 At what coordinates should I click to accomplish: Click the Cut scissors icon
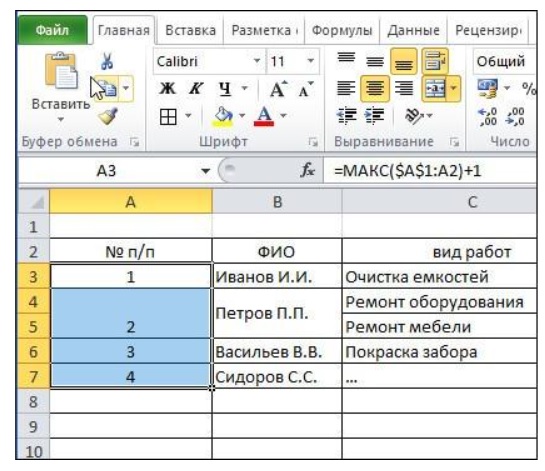[x=107, y=61]
